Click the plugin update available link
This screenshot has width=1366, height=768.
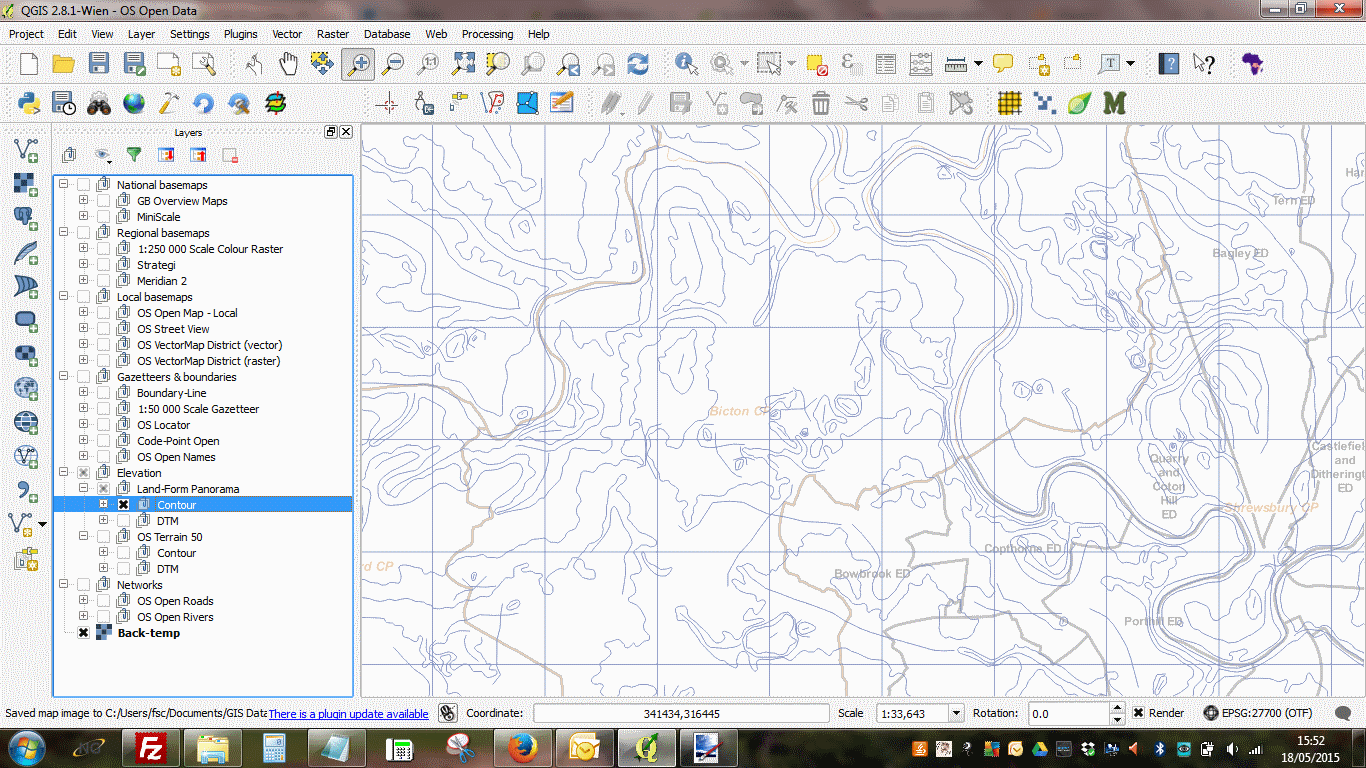point(348,714)
